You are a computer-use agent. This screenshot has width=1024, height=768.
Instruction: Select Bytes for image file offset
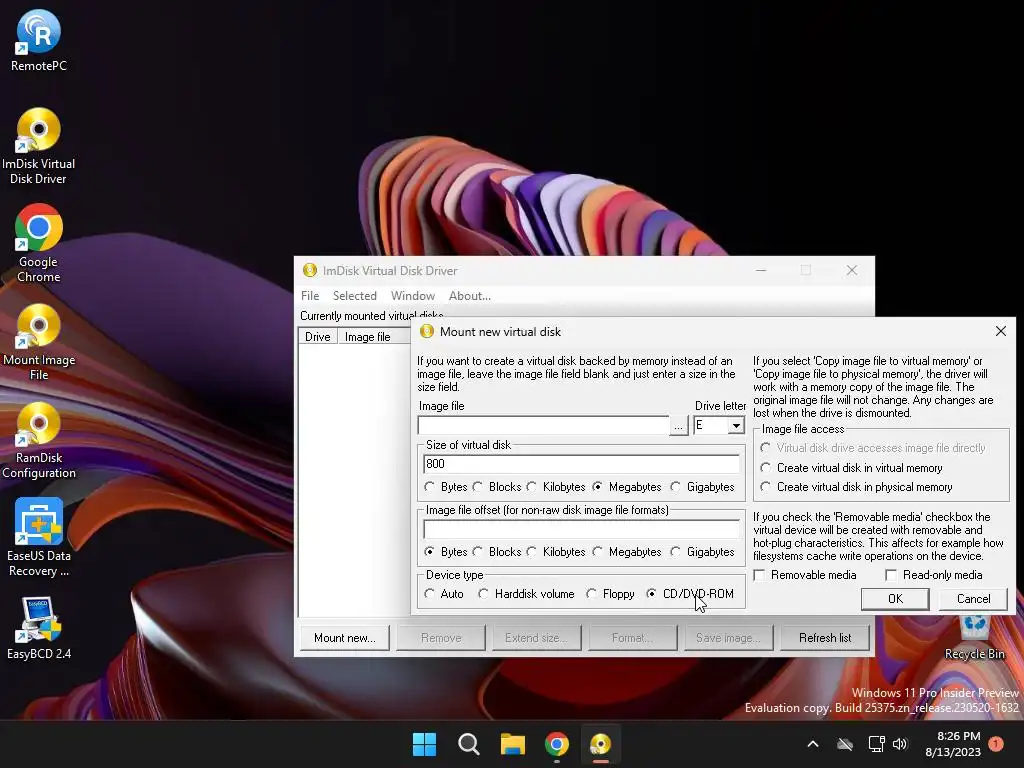(446, 552)
